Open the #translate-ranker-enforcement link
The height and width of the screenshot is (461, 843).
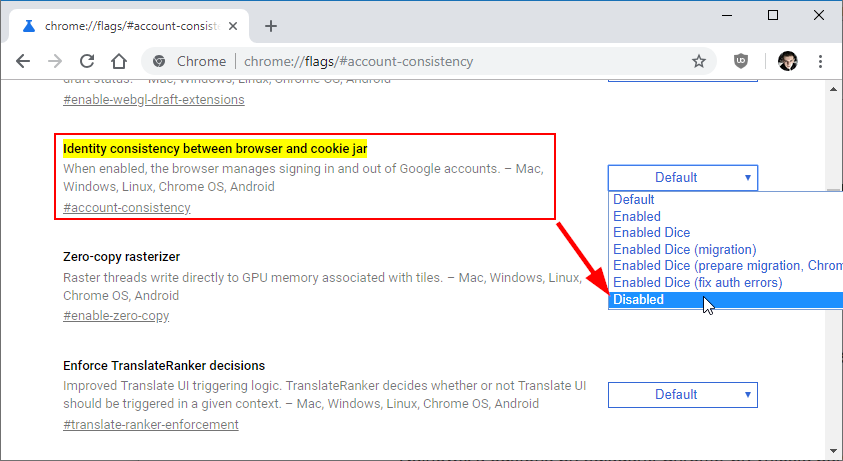tap(151, 424)
